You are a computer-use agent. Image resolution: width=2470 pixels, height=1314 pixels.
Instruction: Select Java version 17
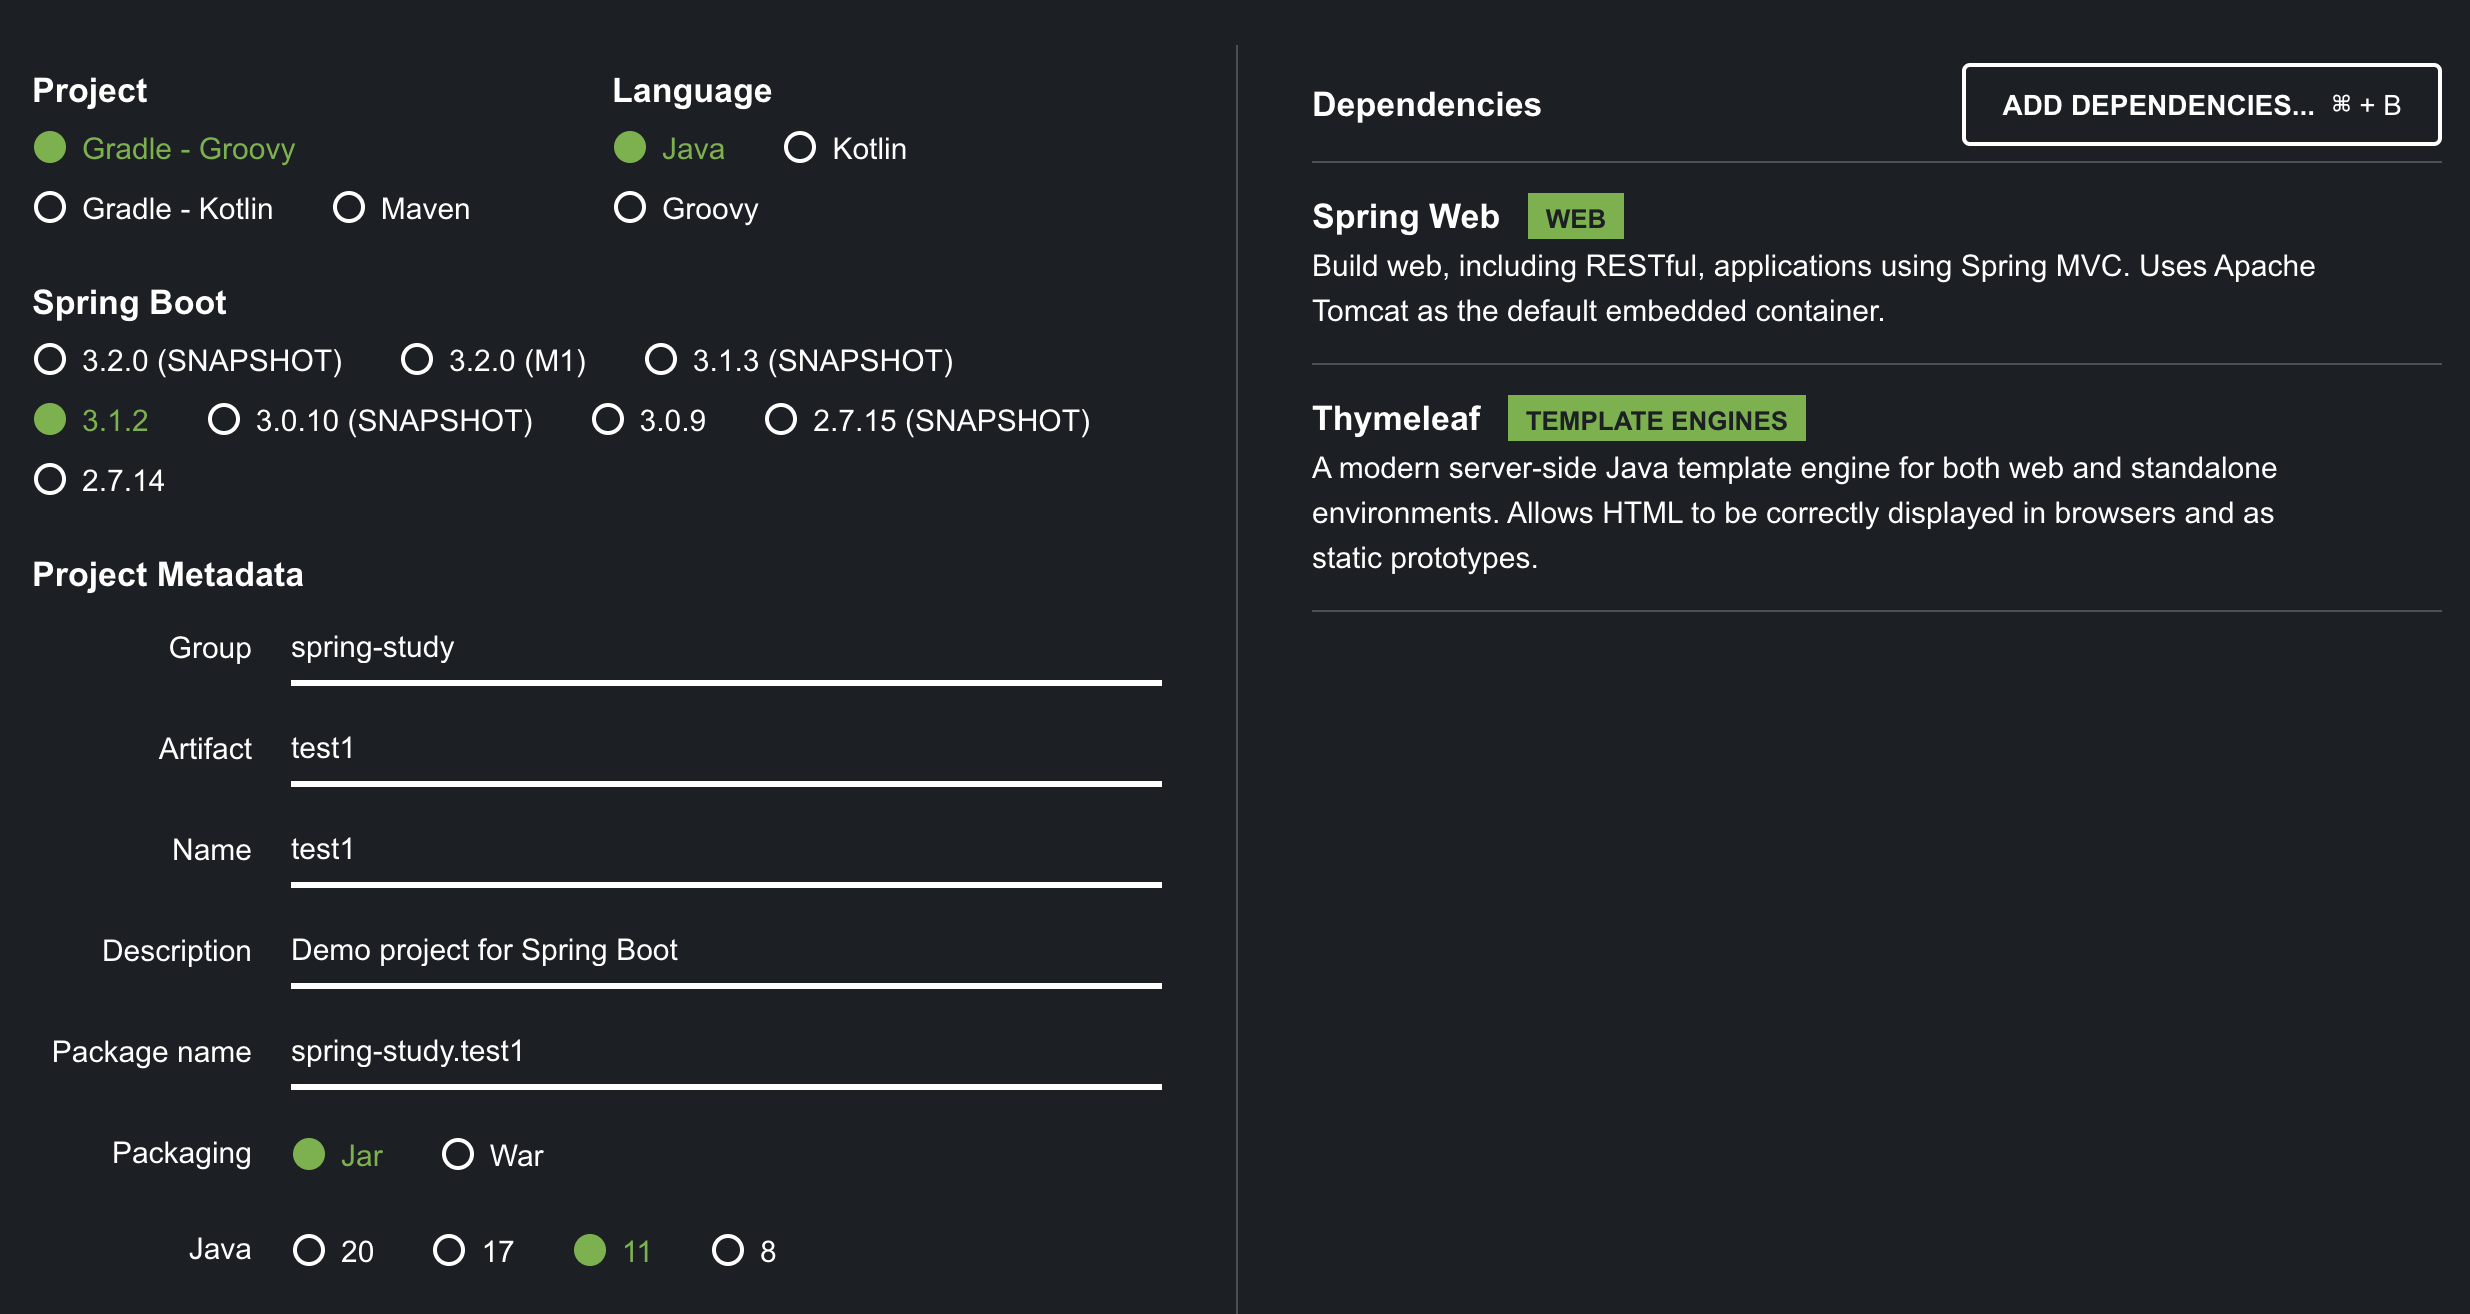474,1251
